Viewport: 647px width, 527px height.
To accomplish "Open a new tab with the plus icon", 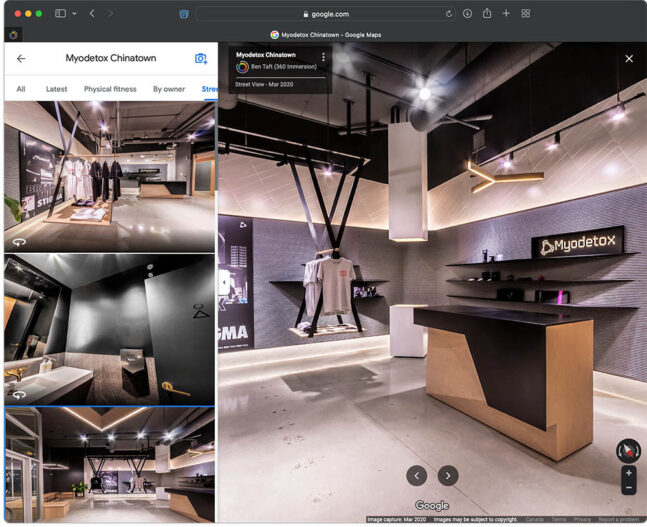I will pyautogui.click(x=506, y=14).
